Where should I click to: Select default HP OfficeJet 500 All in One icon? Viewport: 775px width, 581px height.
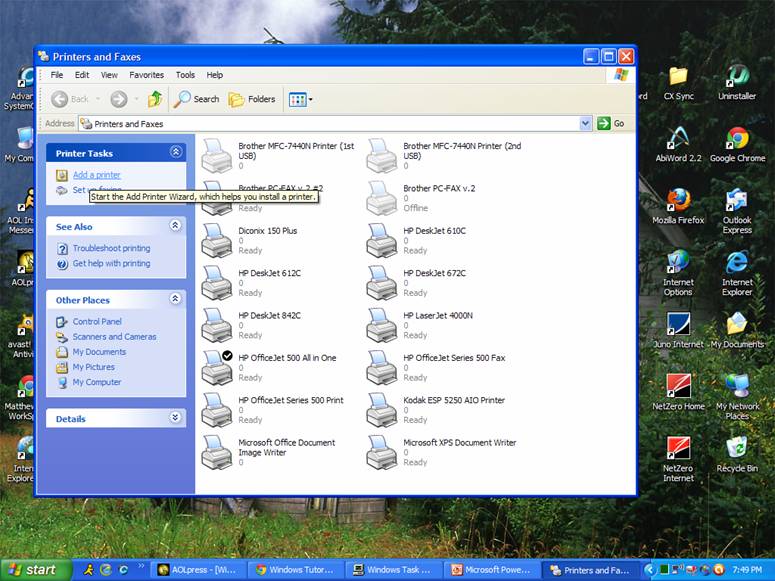tap(216, 367)
